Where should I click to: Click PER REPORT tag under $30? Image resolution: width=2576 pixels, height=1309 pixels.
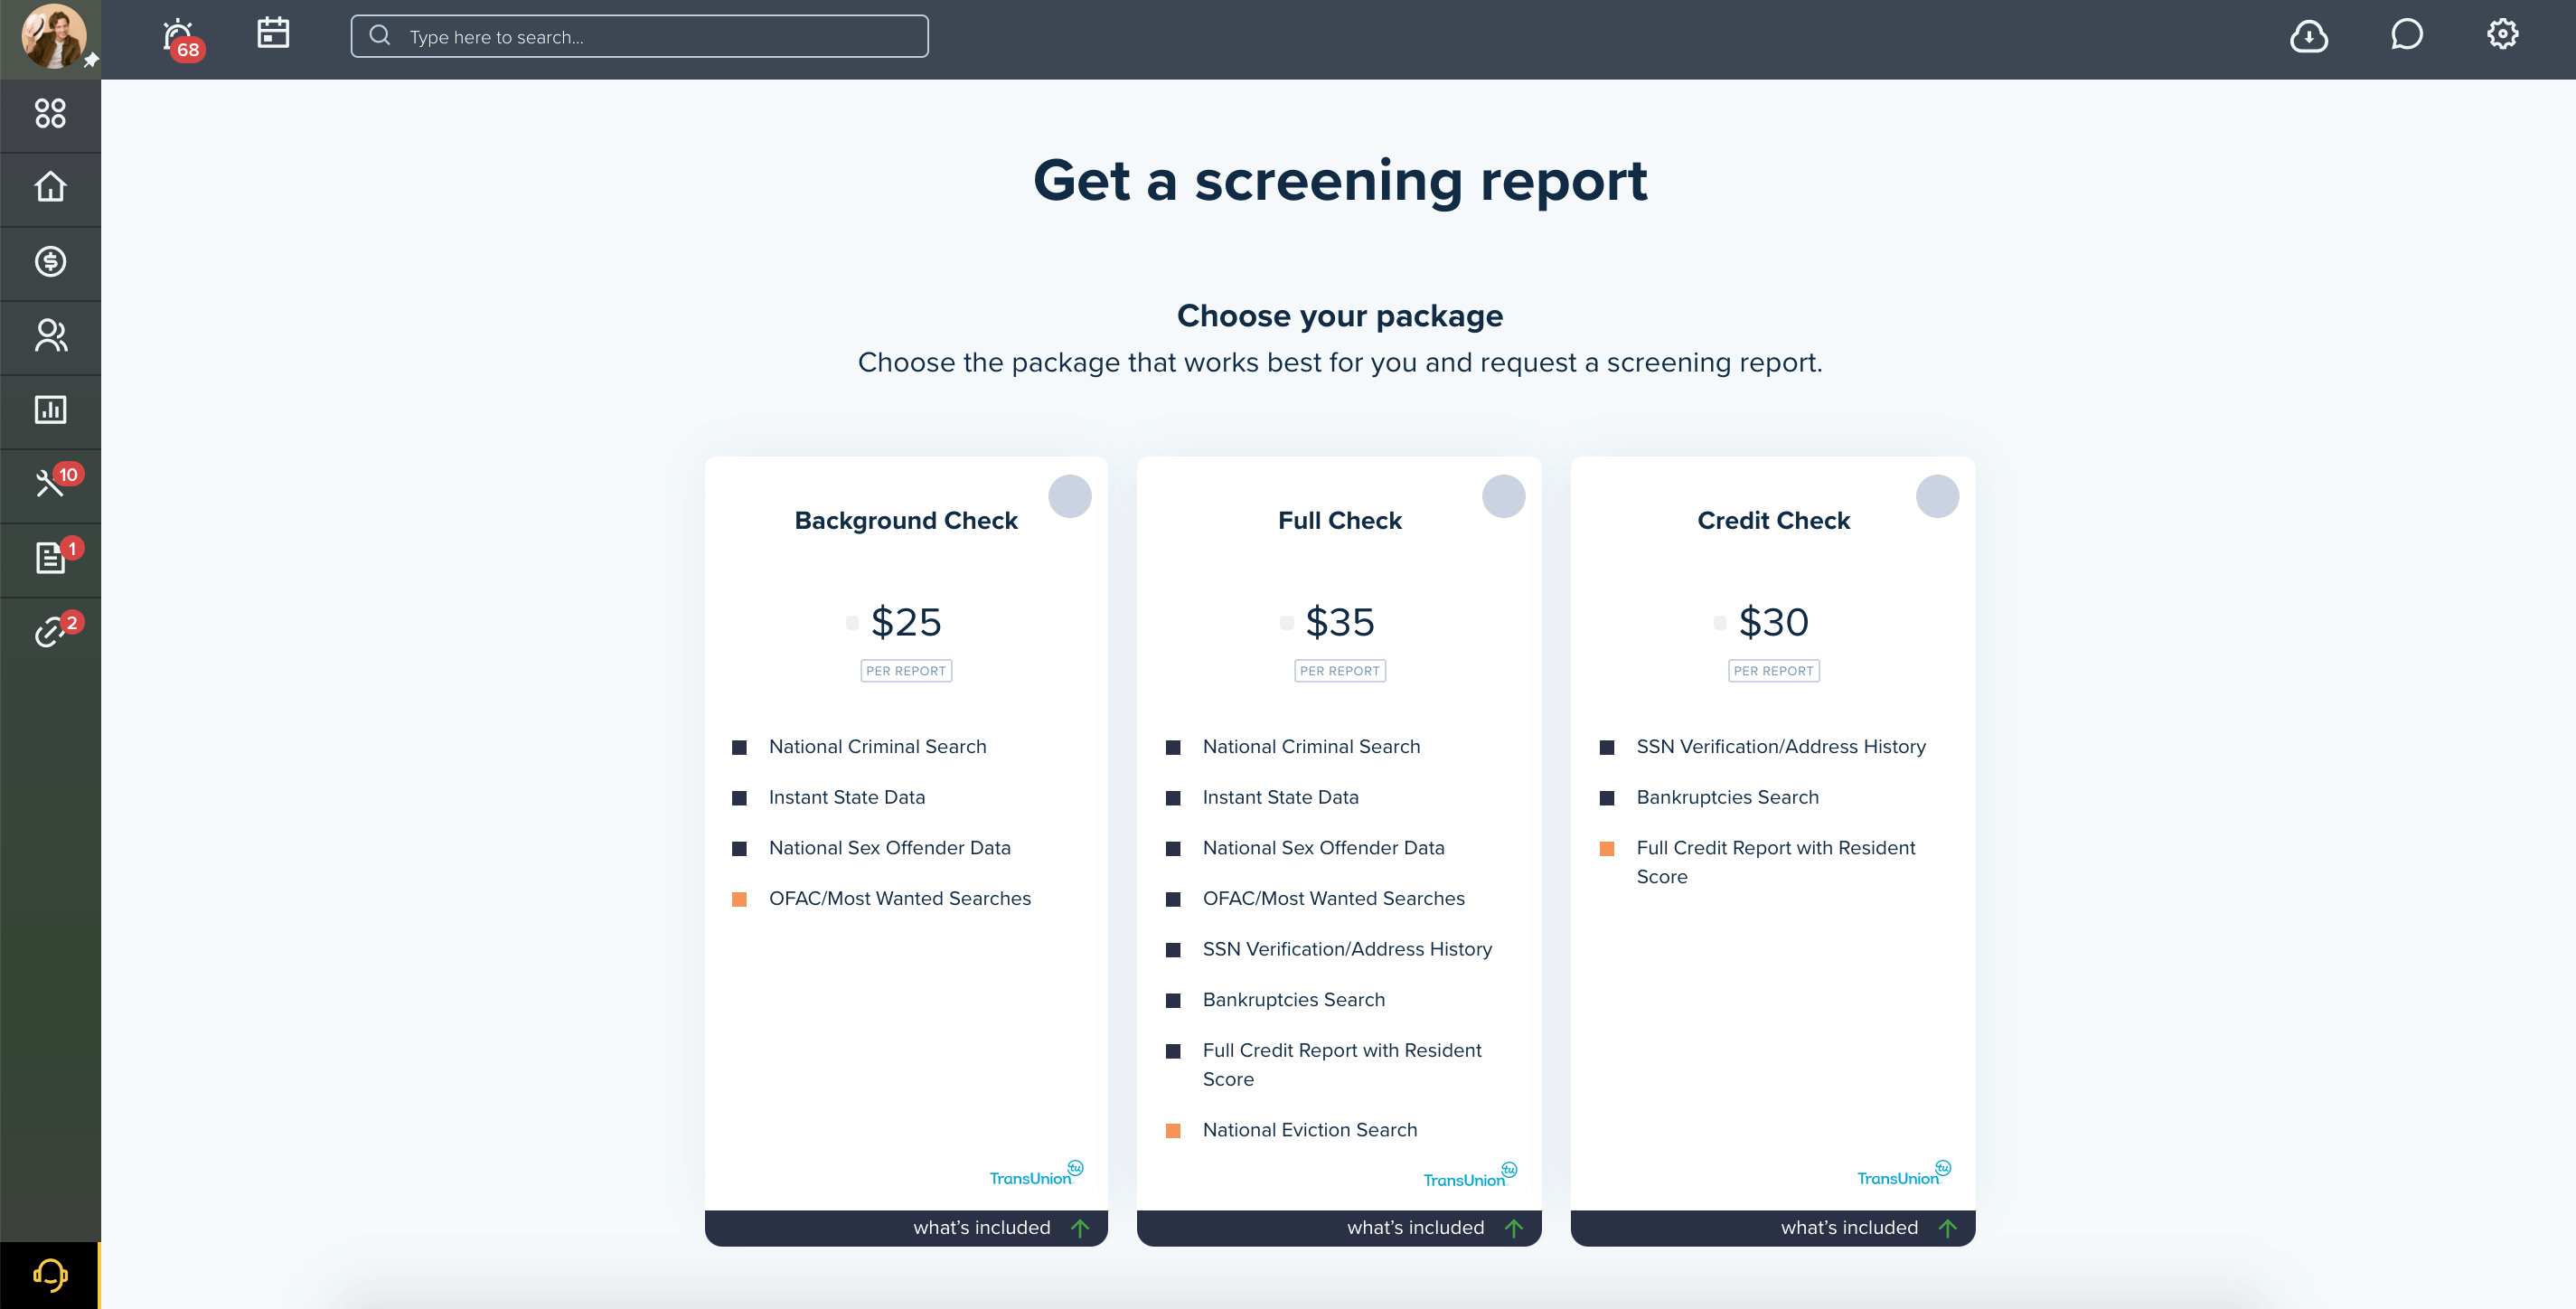coord(1773,671)
